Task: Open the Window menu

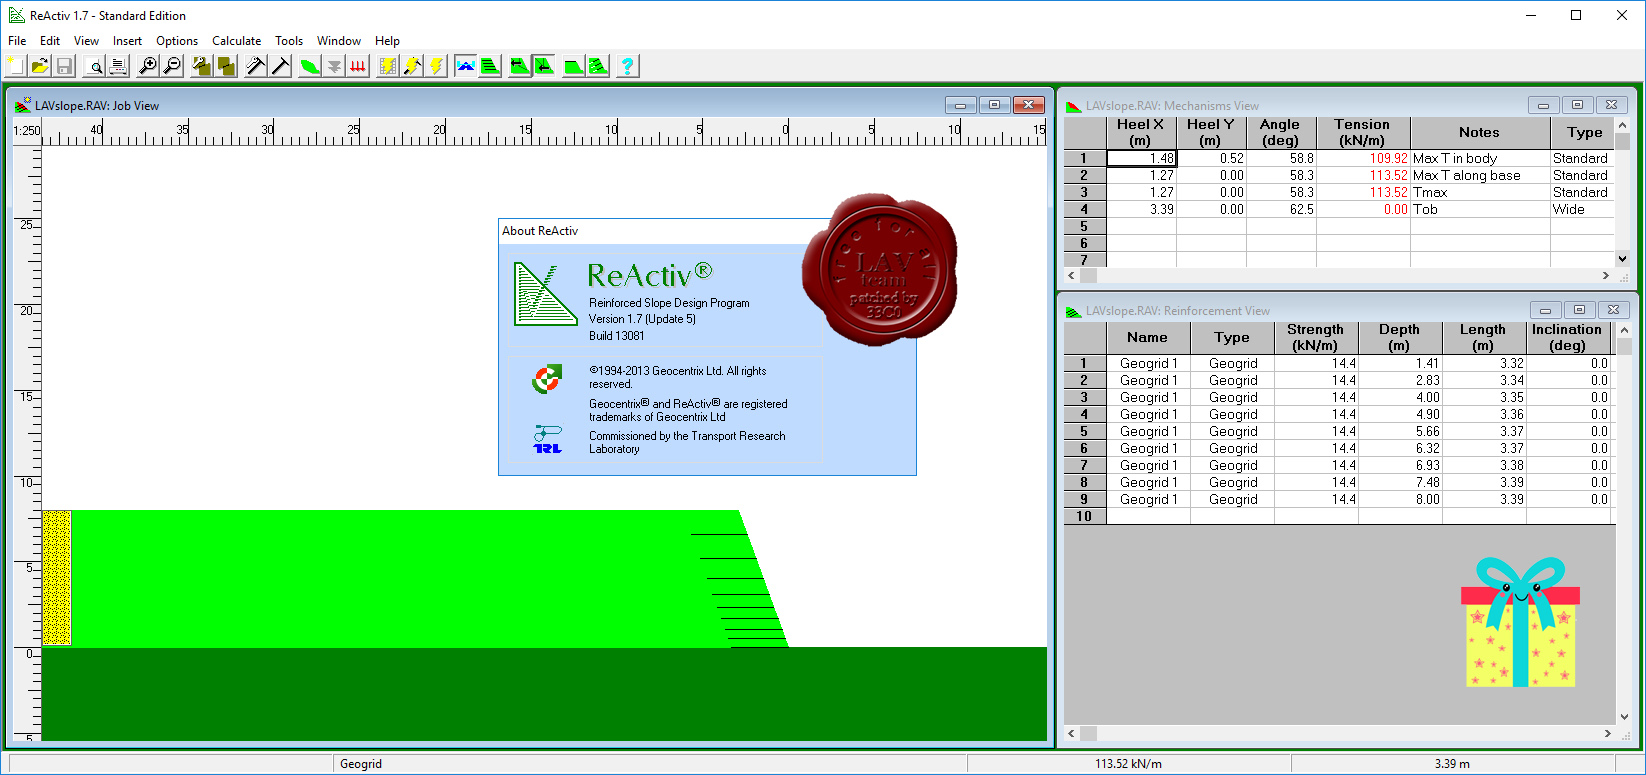Action: click(x=339, y=41)
